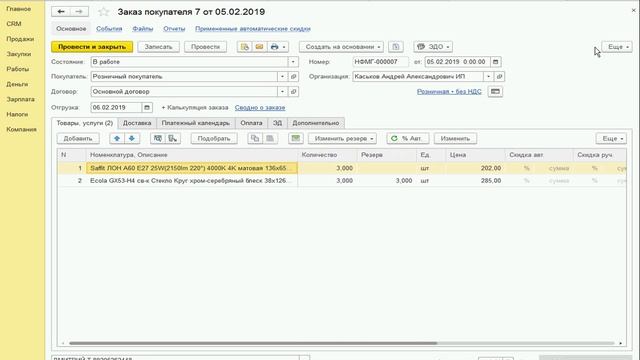This screenshot has height=360, width=640.
Task: Expand the Калькуляция заказа section
Action: tap(195, 107)
